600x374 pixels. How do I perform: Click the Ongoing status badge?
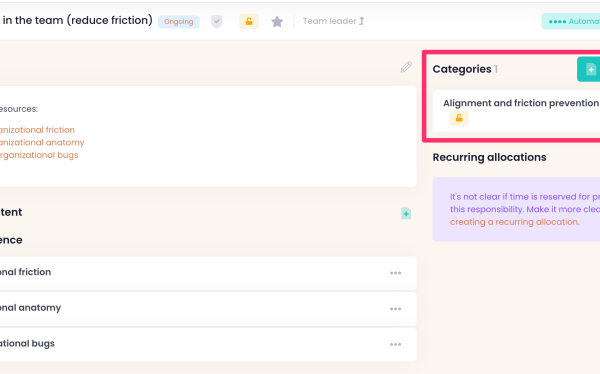179,22
